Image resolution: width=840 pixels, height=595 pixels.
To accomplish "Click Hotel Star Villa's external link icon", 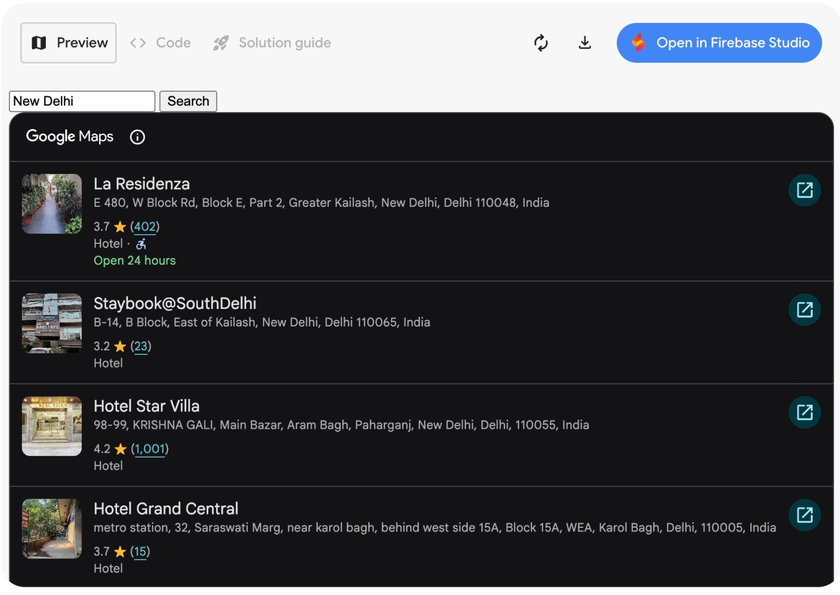I will 805,412.
